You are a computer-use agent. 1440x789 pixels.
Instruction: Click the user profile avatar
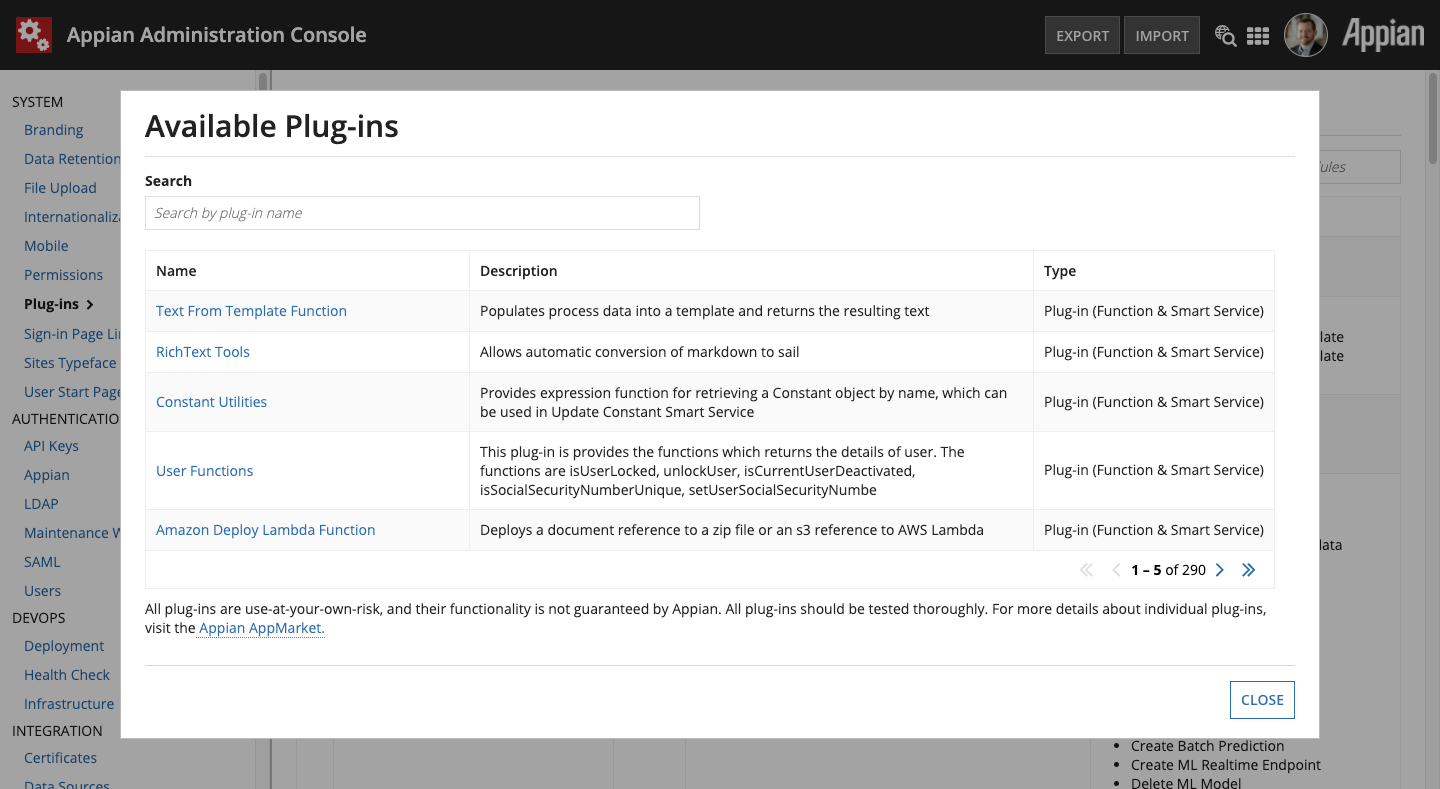pyautogui.click(x=1305, y=35)
